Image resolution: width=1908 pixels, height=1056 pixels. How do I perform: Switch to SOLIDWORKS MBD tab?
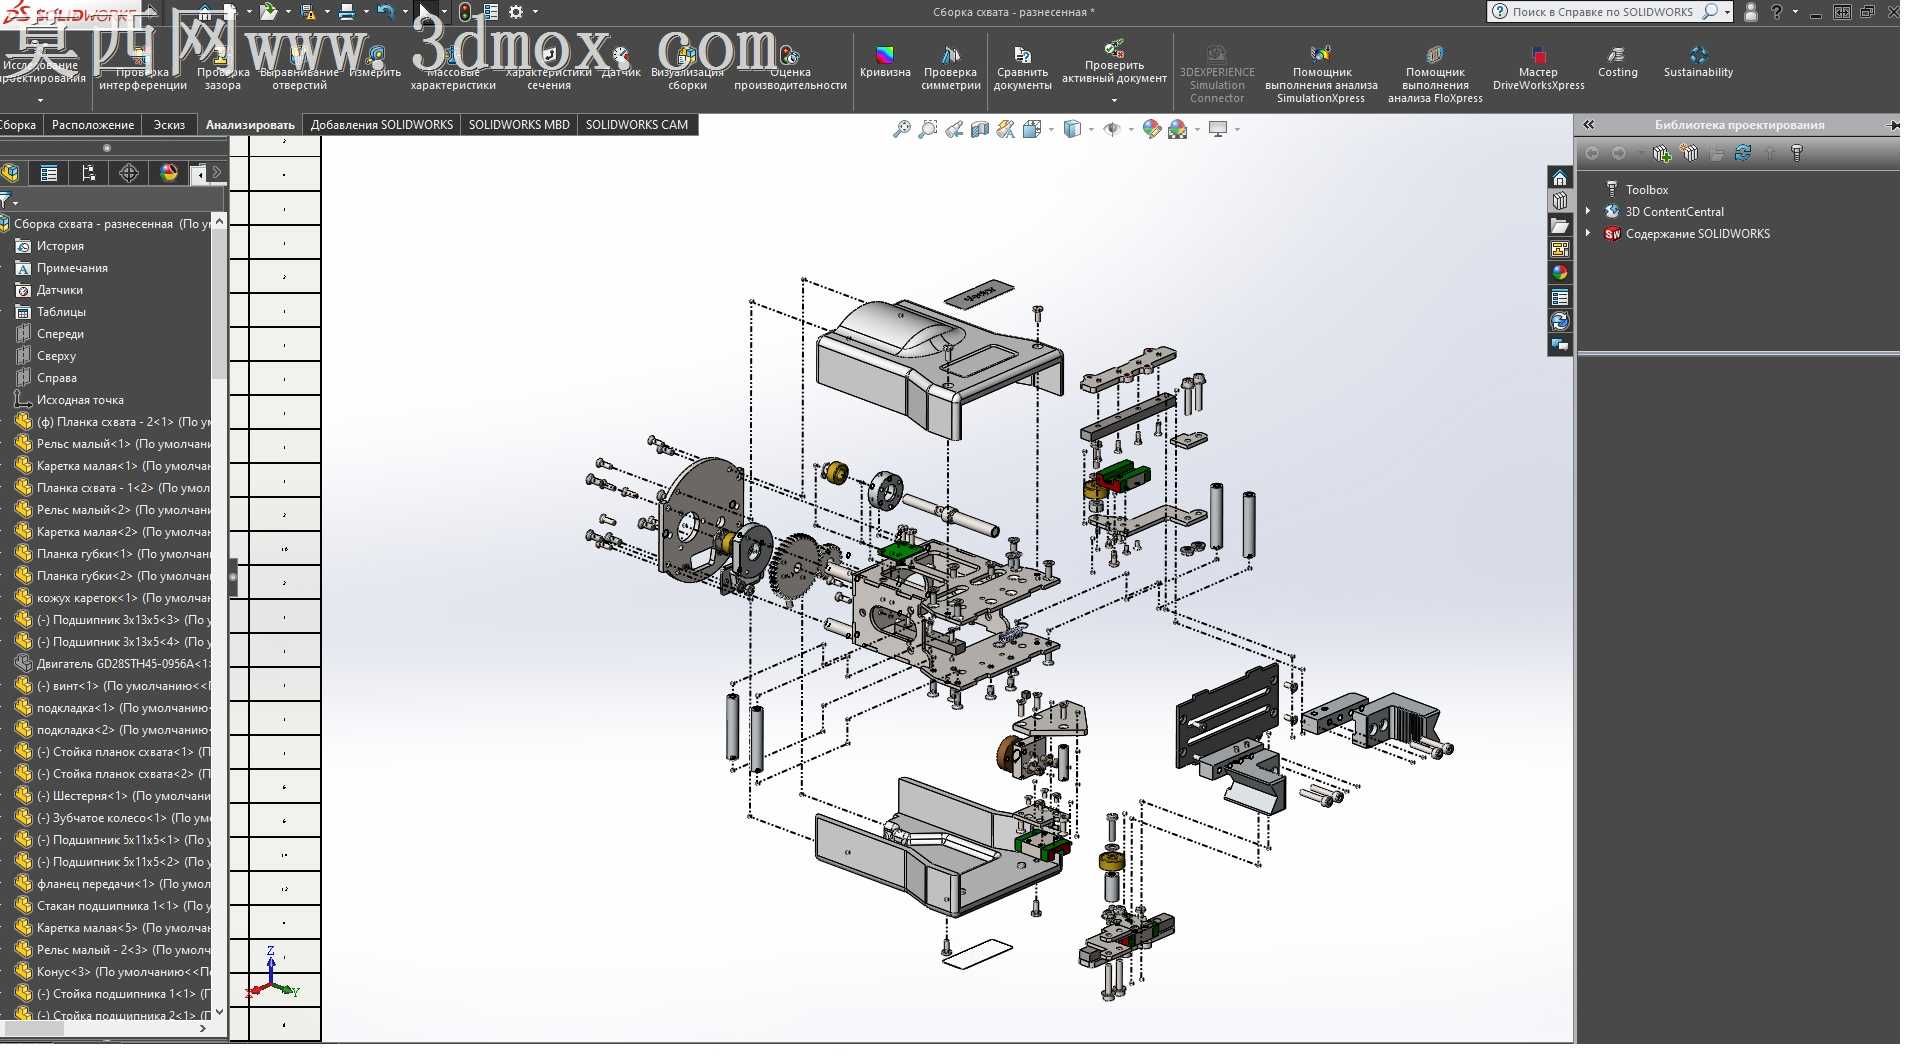[519, 125]
